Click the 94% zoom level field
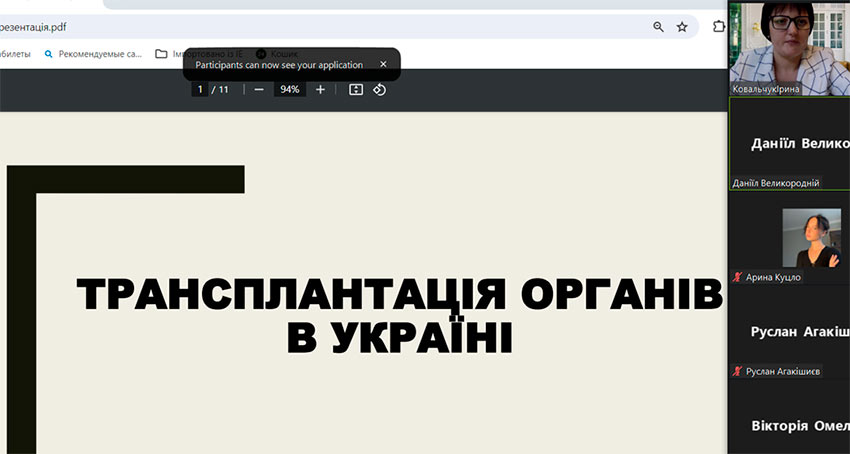This screenshot has height=454, width=850. coord(290,90)
